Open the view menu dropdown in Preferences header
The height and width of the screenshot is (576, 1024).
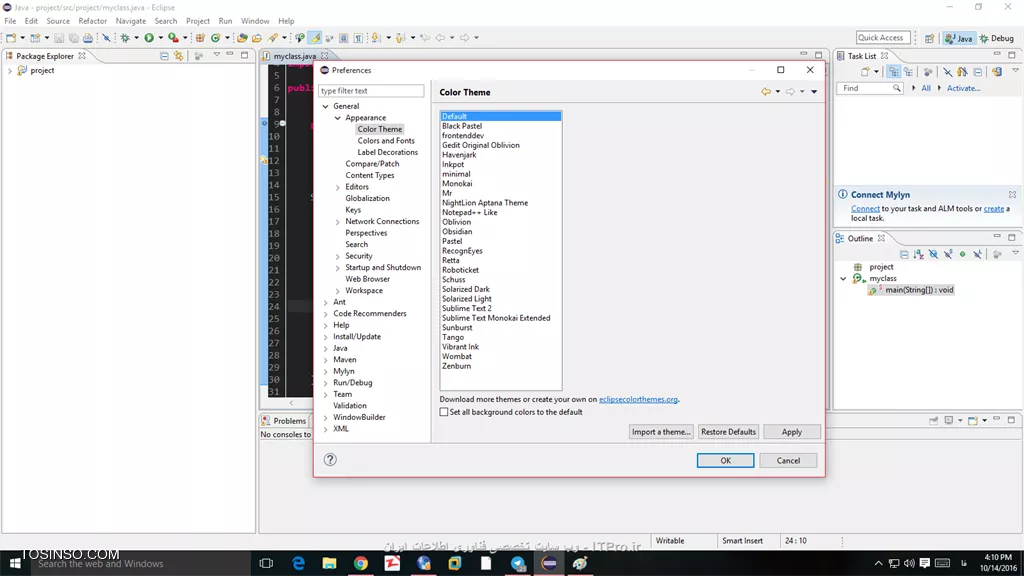tap(814, 92)
